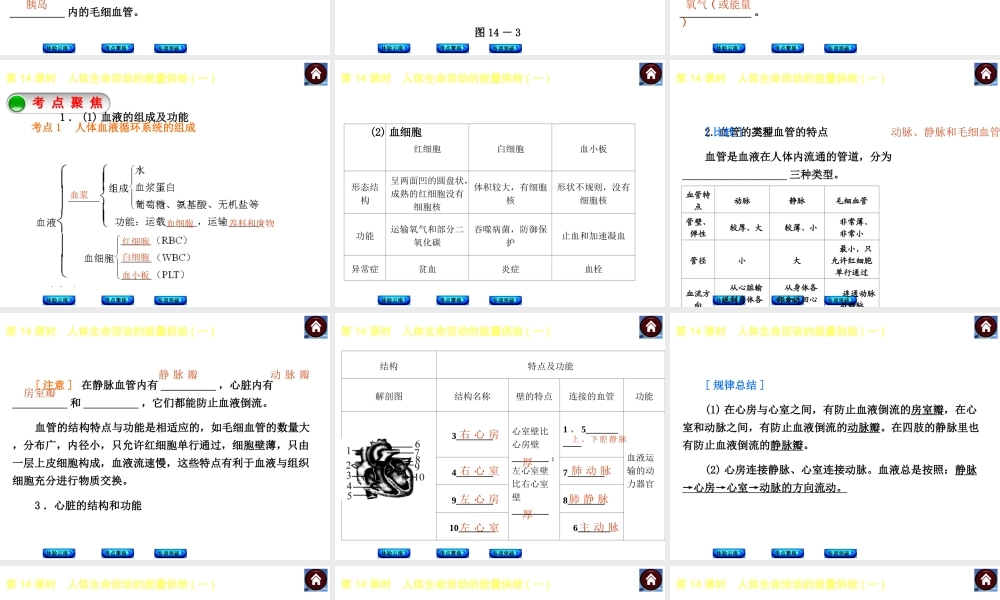Screen dimensions: 1000x600
Task: Click the right blue button under the 氧气(或能量) slide
Action: click(x=840, y=48)
